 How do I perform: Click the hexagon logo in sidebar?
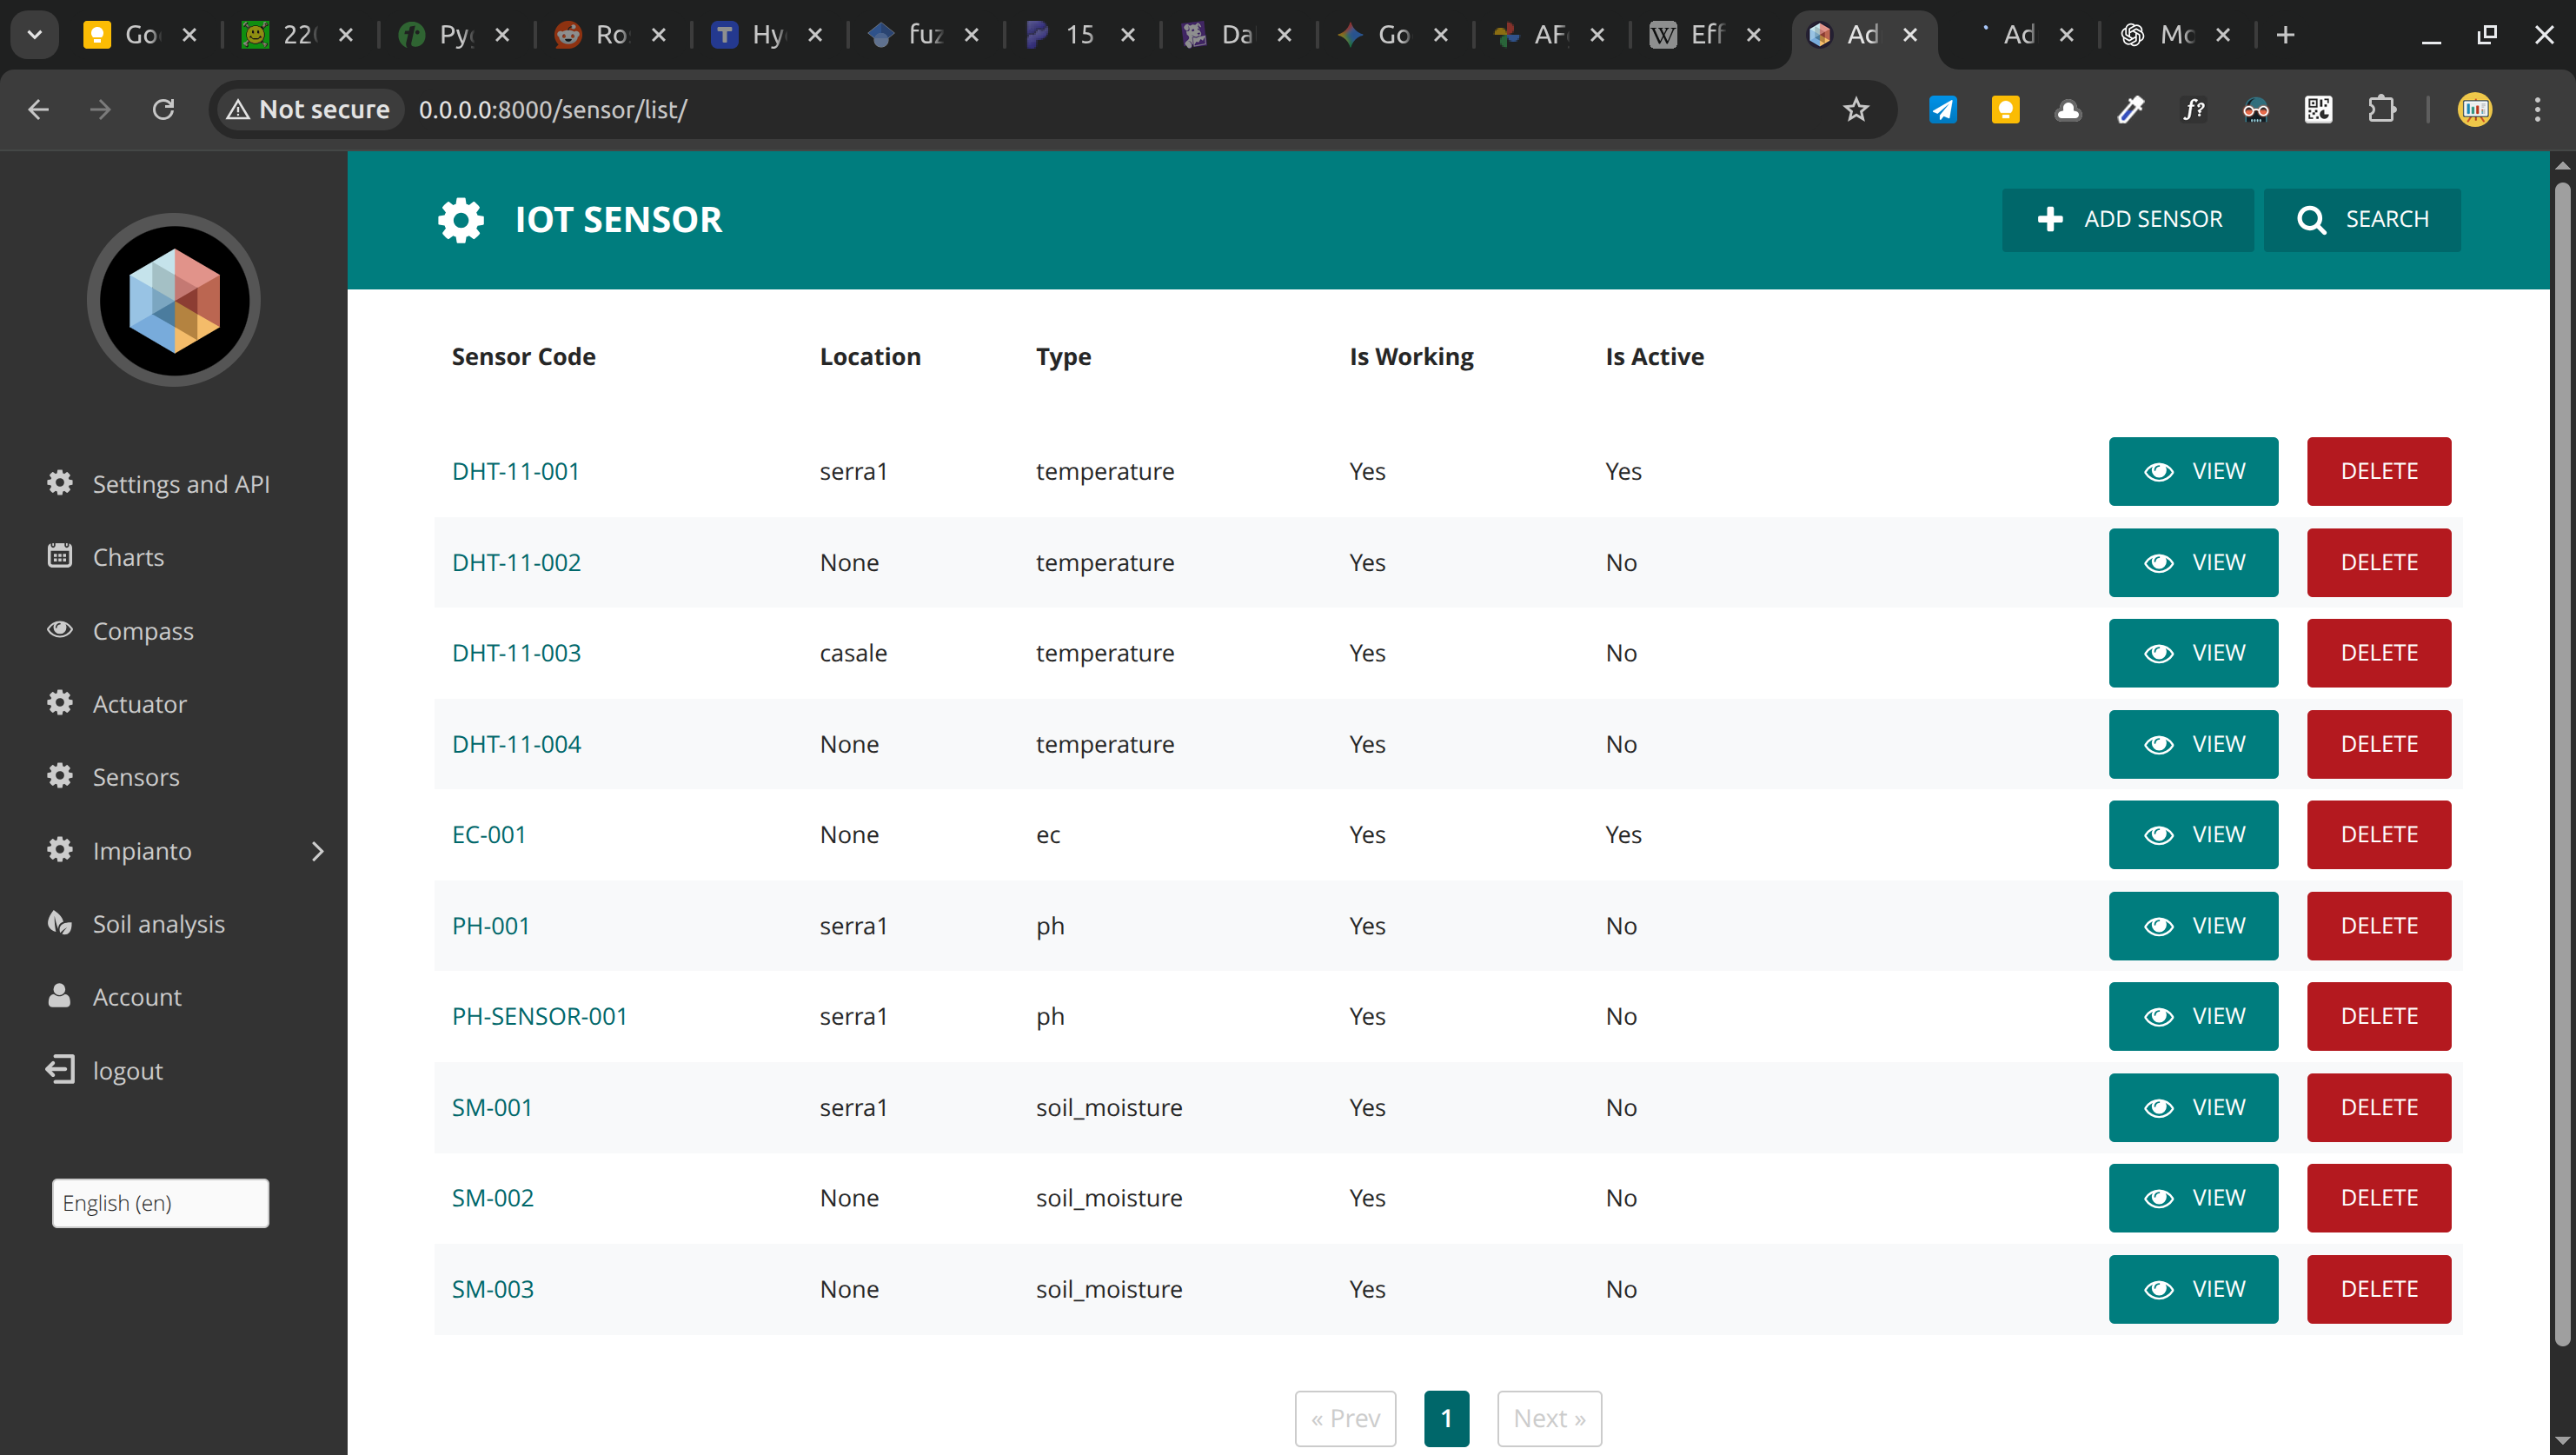coord(174,300)
